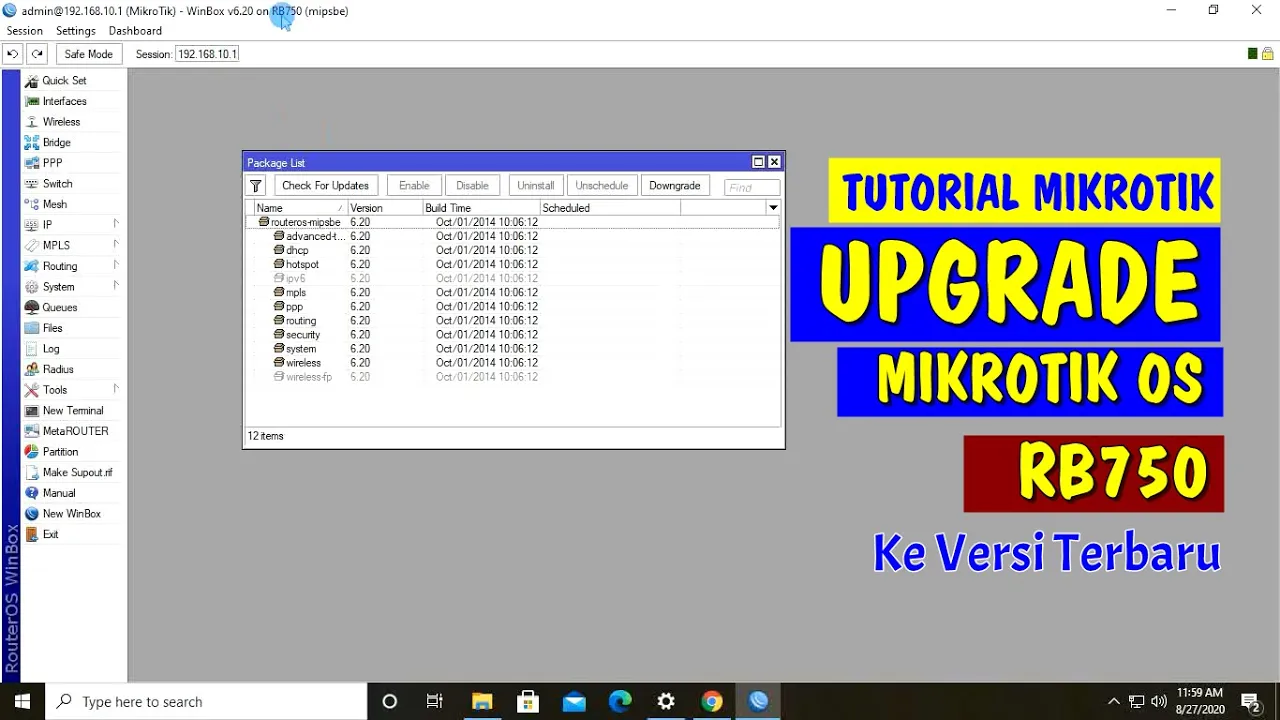
Task: Select the wireless package row
Action: (512, 362)
